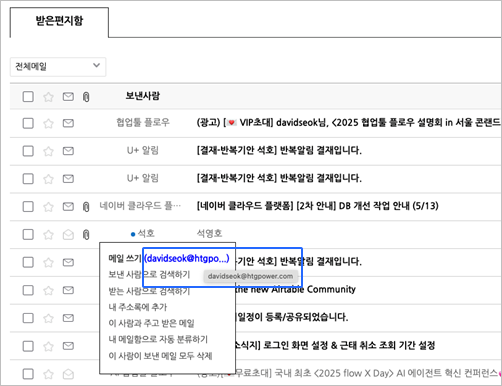Check the second U+ 알림 mail checkbox
This screenshot has width=502, height=386.
point(28,178)
